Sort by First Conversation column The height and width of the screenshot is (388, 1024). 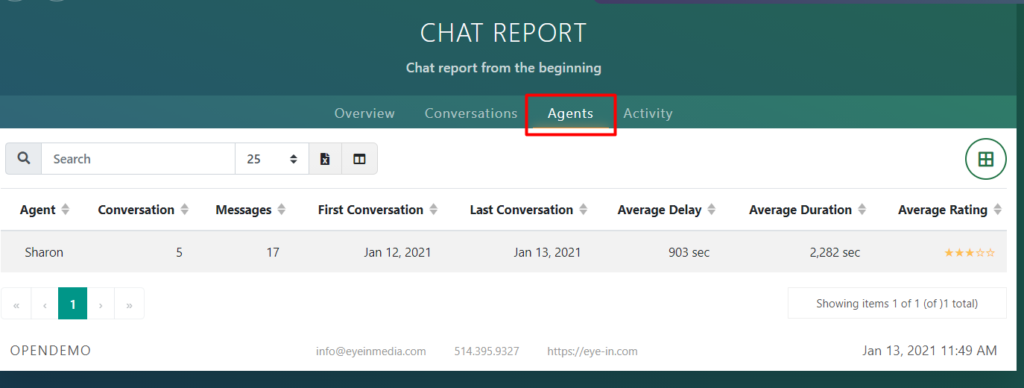[377, 210]
